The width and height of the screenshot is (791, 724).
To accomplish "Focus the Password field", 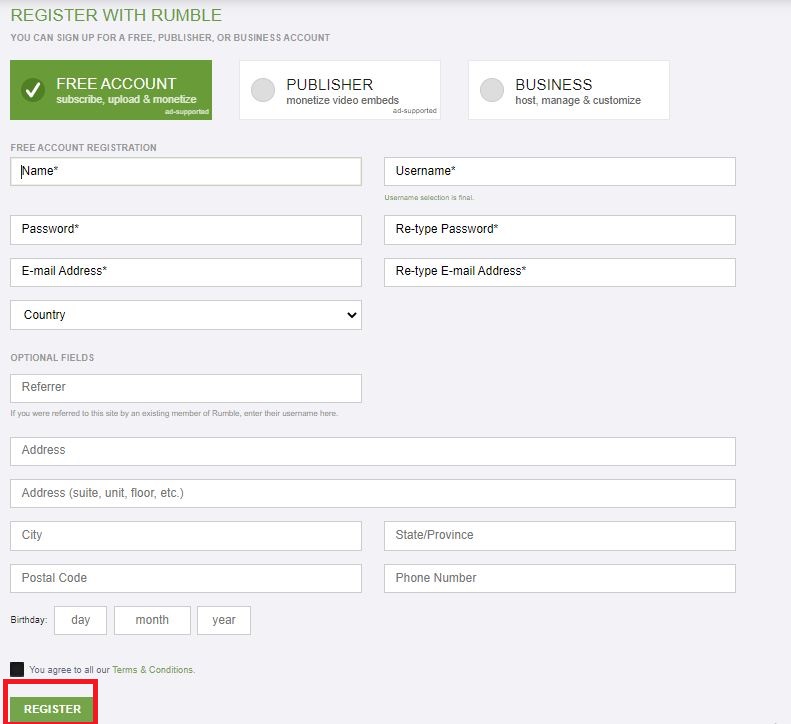I will click(x=186, y=230).
